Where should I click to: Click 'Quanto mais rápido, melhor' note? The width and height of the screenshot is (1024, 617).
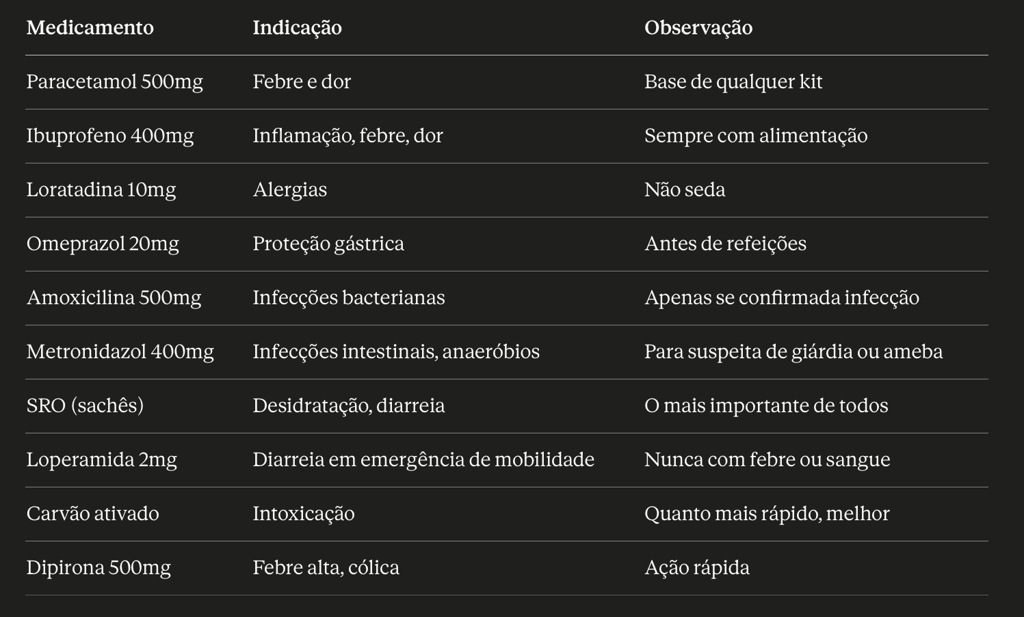tap(767, 514)
